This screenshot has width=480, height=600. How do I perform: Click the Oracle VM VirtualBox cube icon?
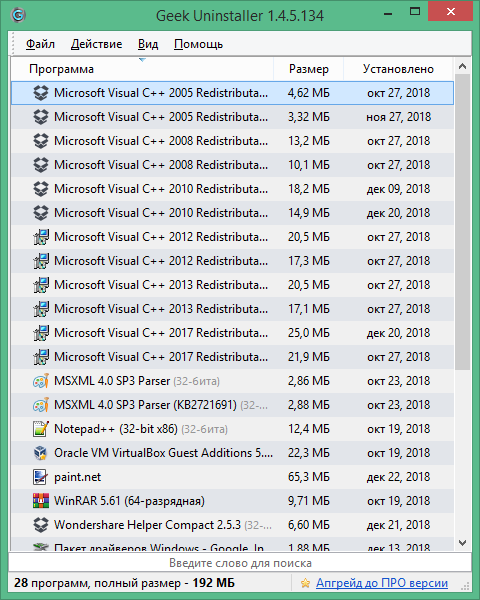coord(41,453)
